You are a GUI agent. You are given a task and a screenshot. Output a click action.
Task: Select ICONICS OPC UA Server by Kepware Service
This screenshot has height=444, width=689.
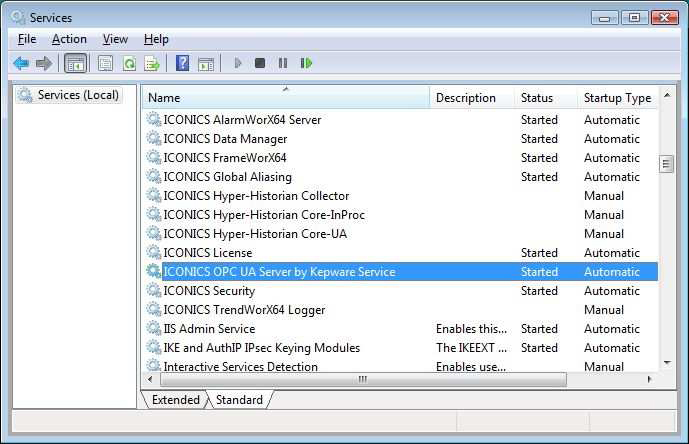click(x=402, y=271)
